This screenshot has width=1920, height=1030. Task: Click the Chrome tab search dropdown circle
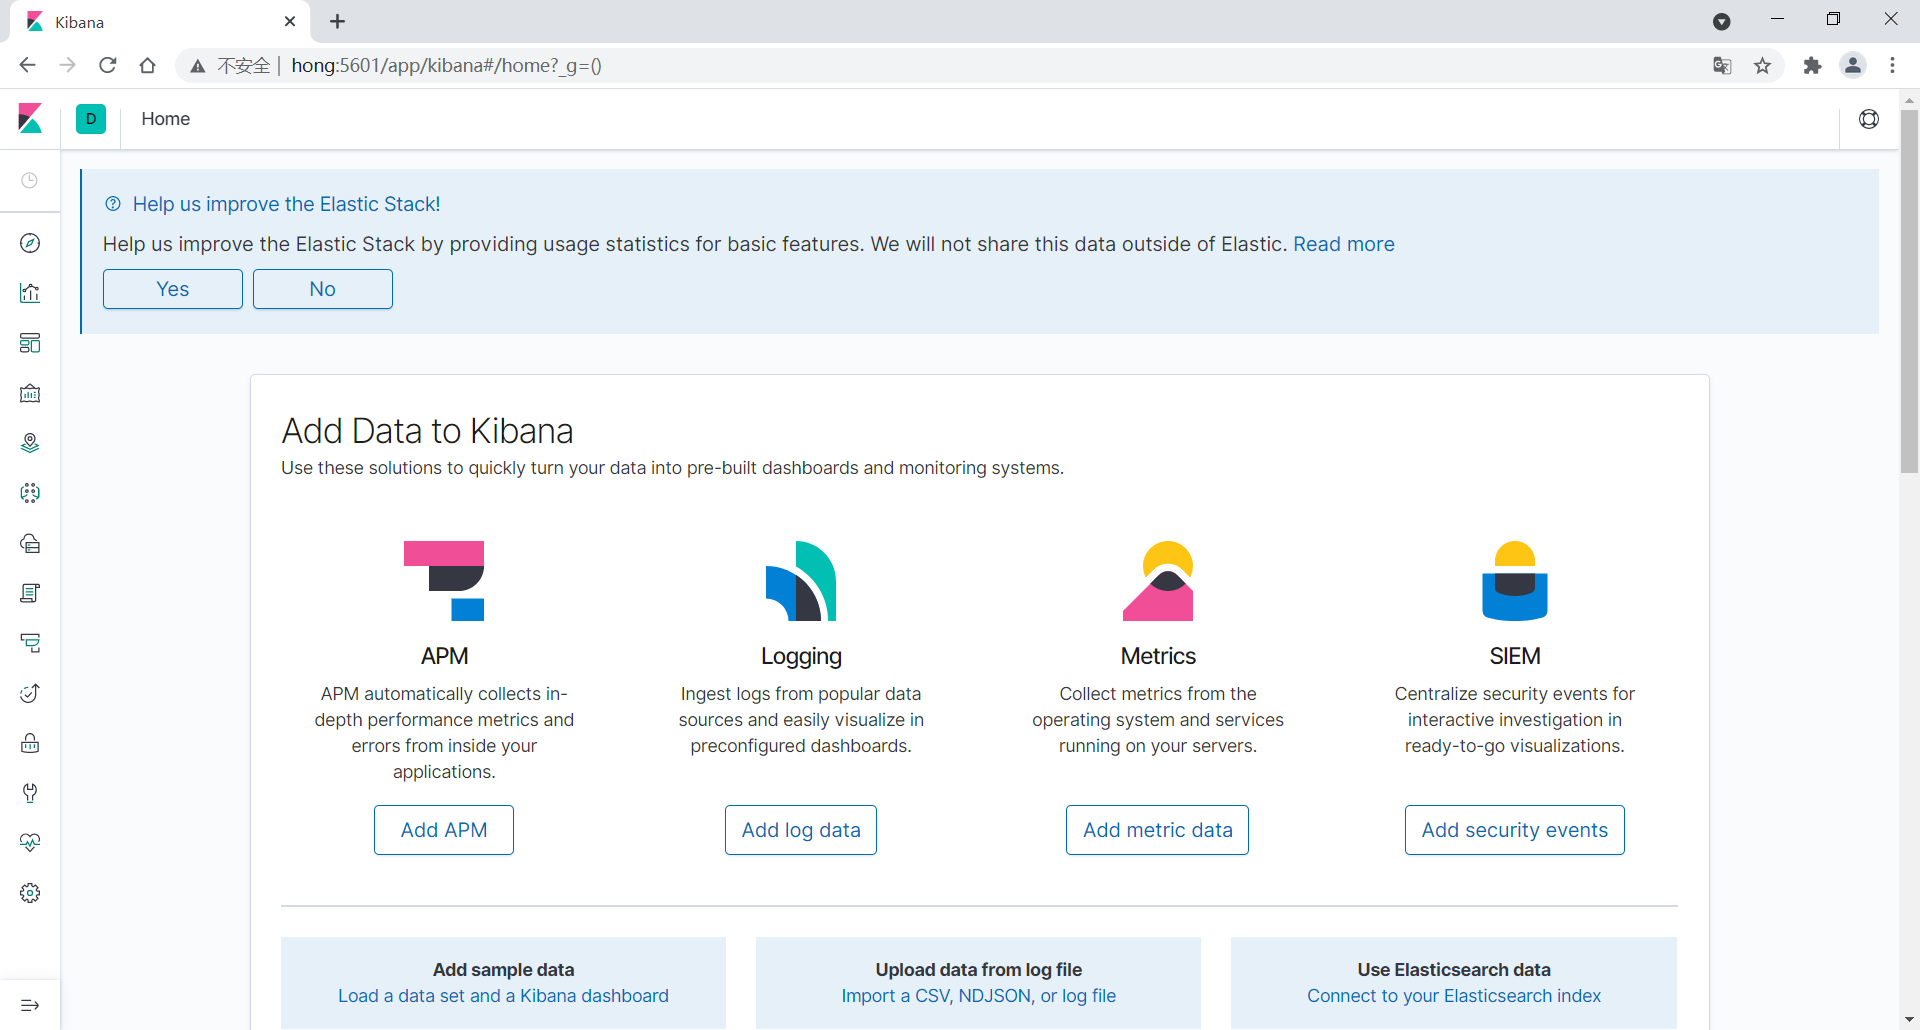[x=1722, y=21]
